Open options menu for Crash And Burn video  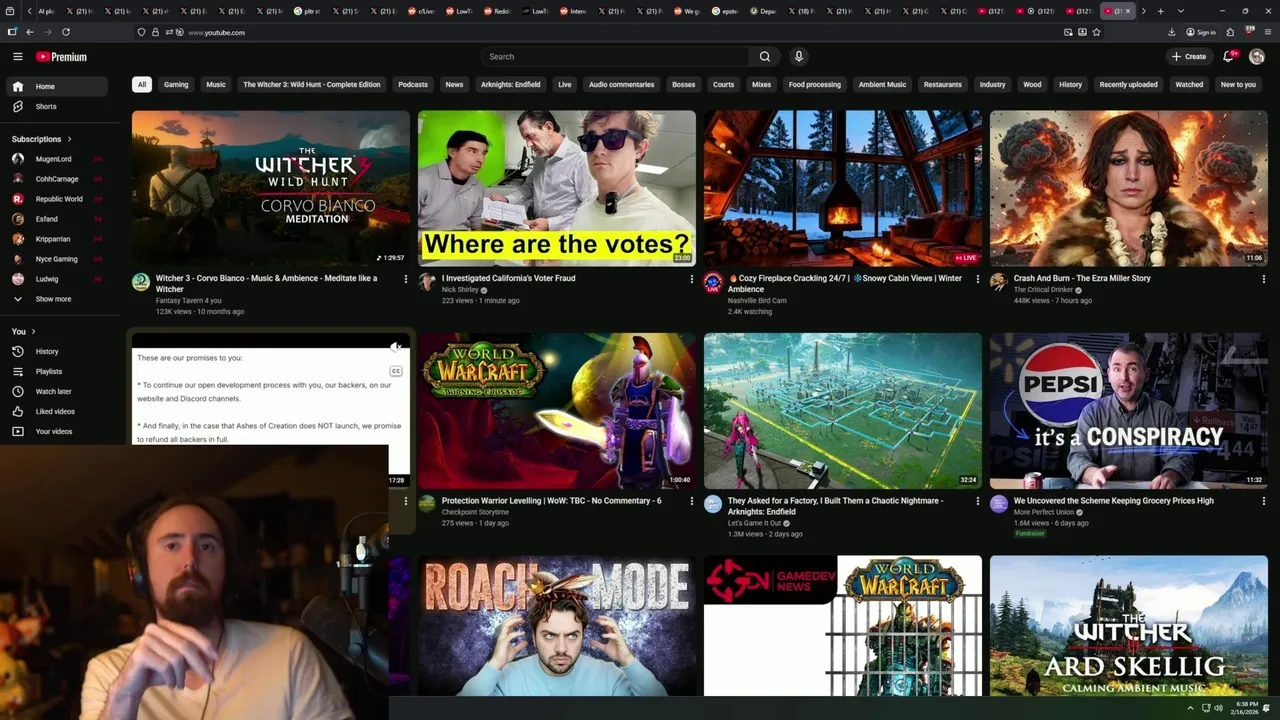point(1263,279)
